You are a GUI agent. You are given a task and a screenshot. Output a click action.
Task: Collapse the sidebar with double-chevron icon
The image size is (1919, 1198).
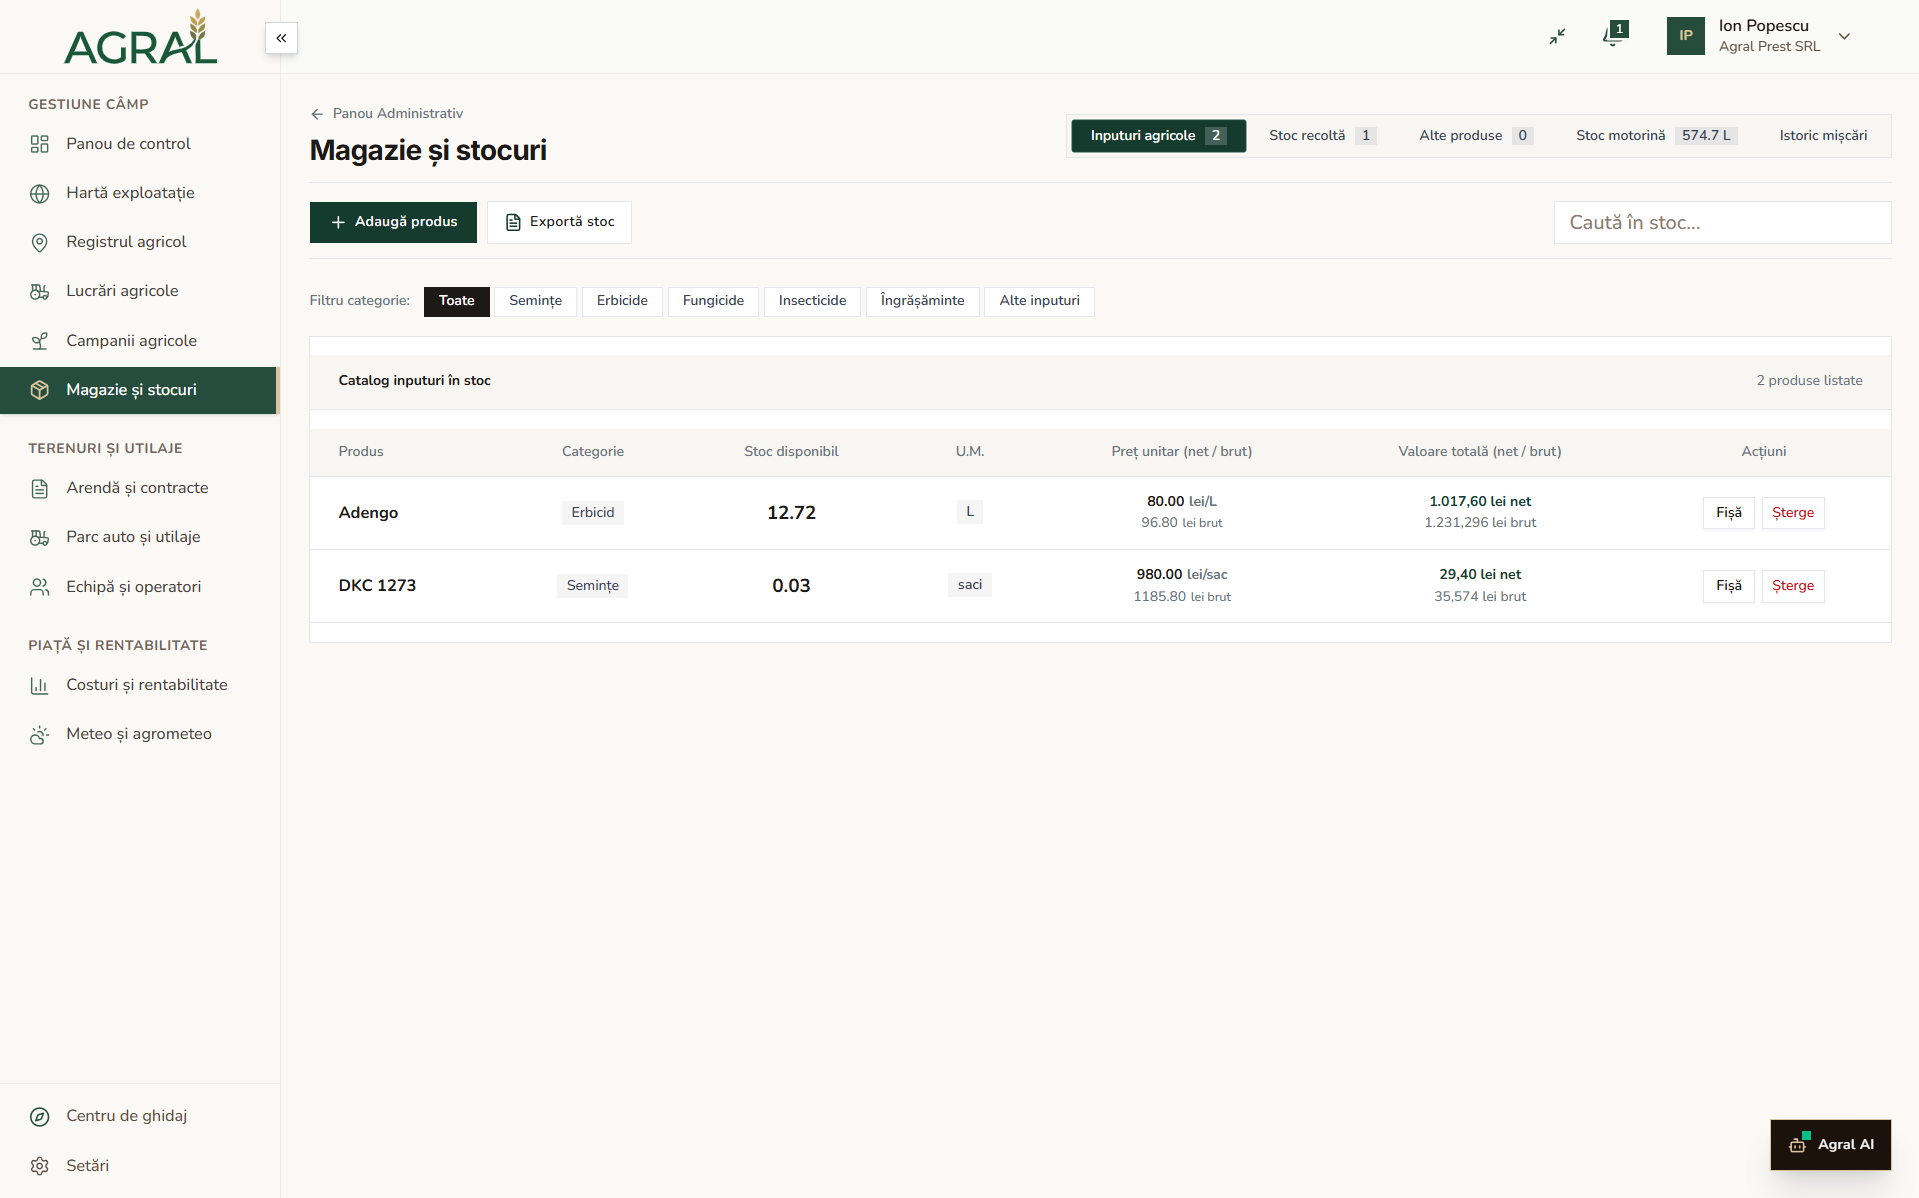tap(281, 38)
